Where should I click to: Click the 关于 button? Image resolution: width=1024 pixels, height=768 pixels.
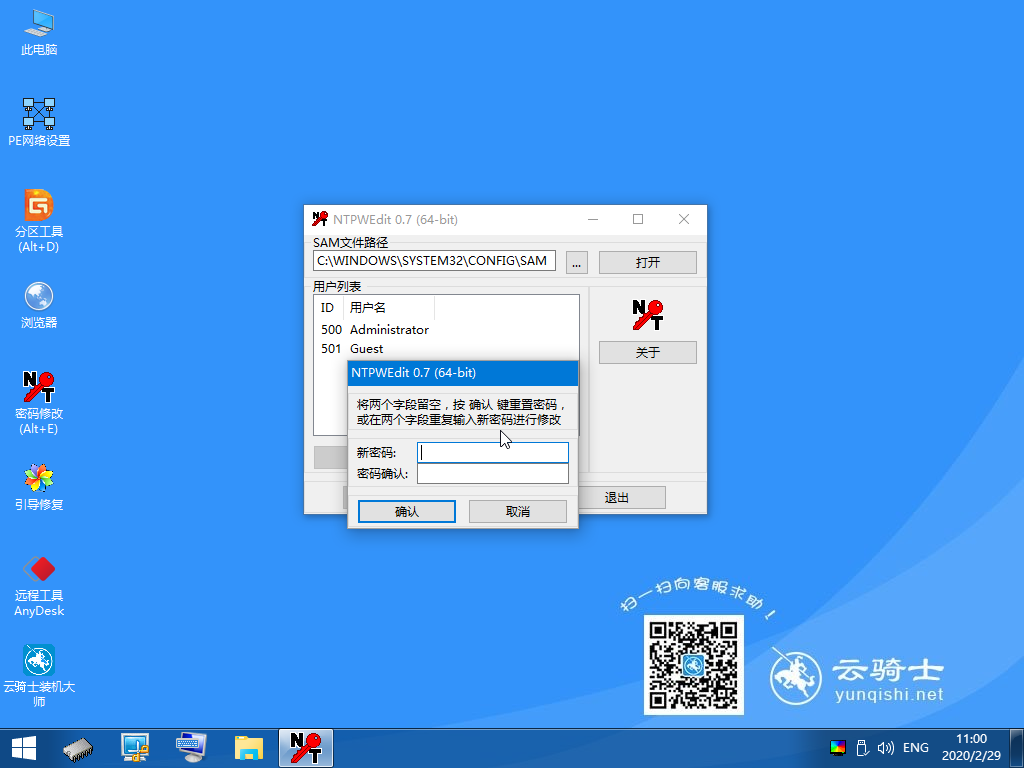(648, 353)
